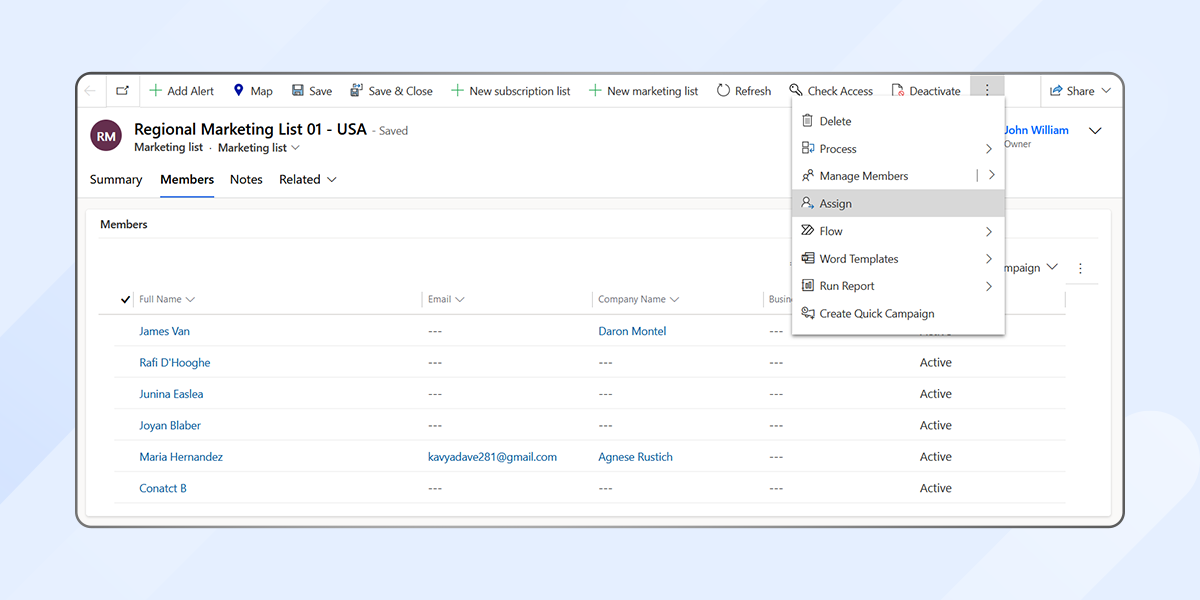The height and width of the screenshot is (600, 1200).
Task: Open the Maria Hernandez contact link
Action: coord(181,457)
